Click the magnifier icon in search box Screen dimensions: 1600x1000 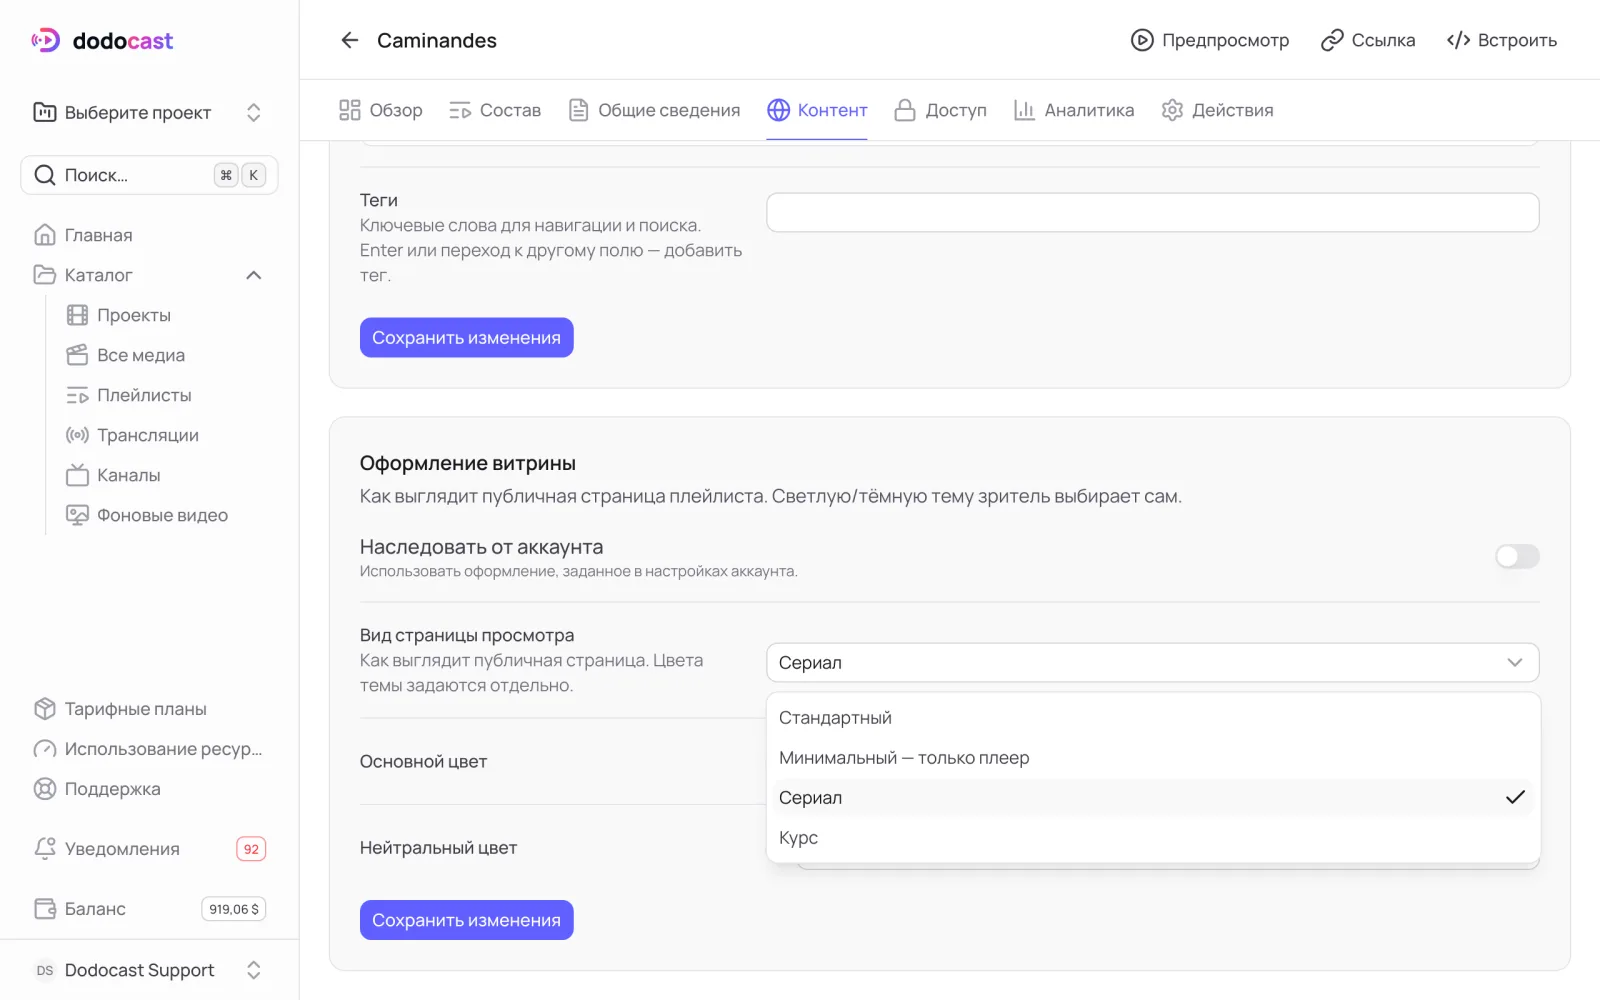click(x=45, y=175)
